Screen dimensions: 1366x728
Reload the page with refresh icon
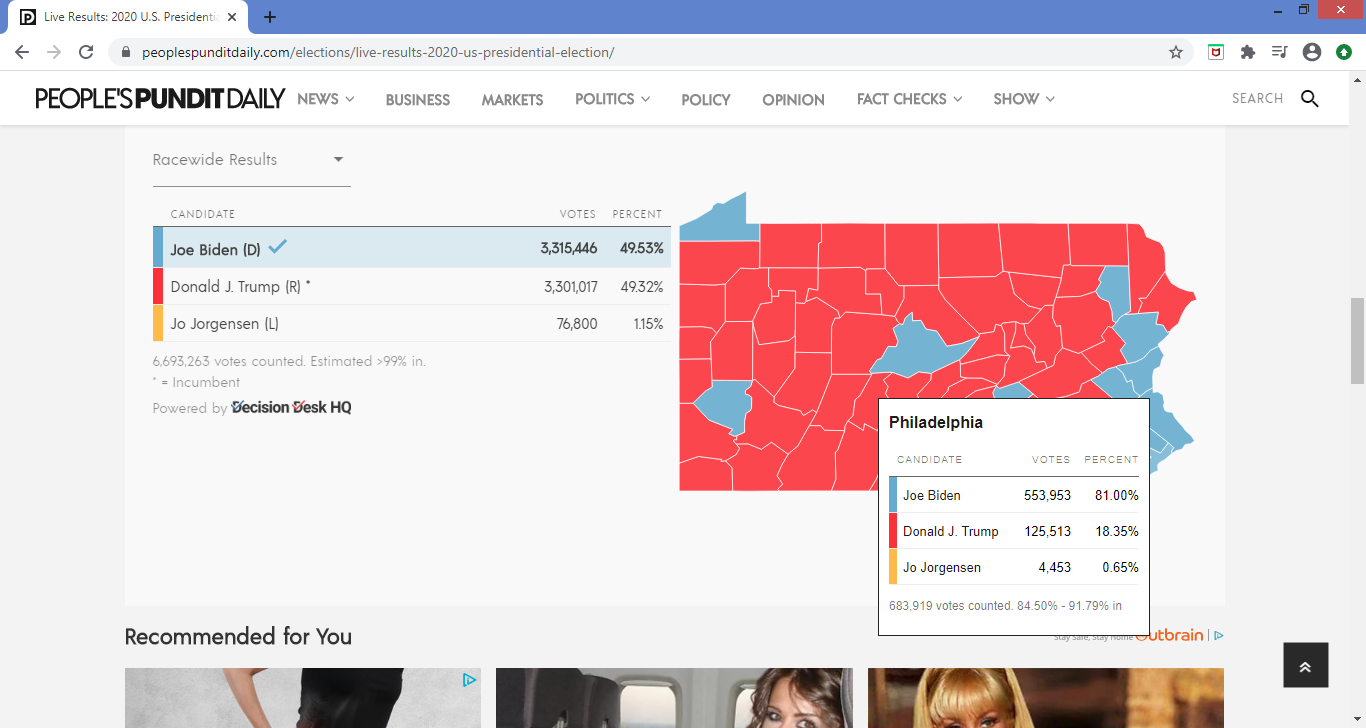tap(86, 52)
